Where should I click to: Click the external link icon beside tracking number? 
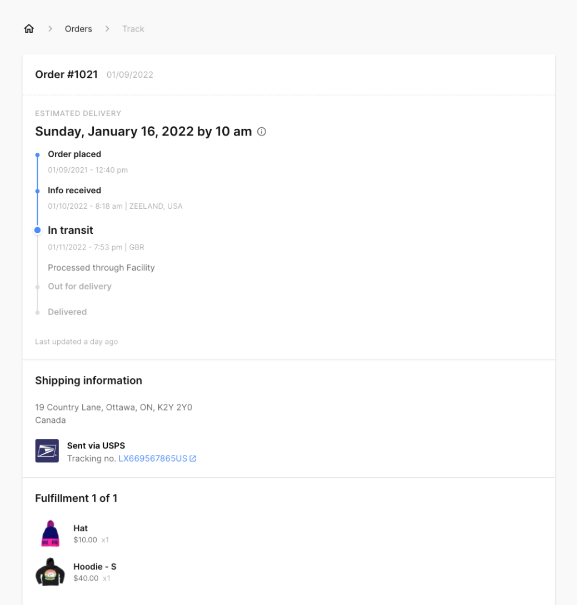193,458
